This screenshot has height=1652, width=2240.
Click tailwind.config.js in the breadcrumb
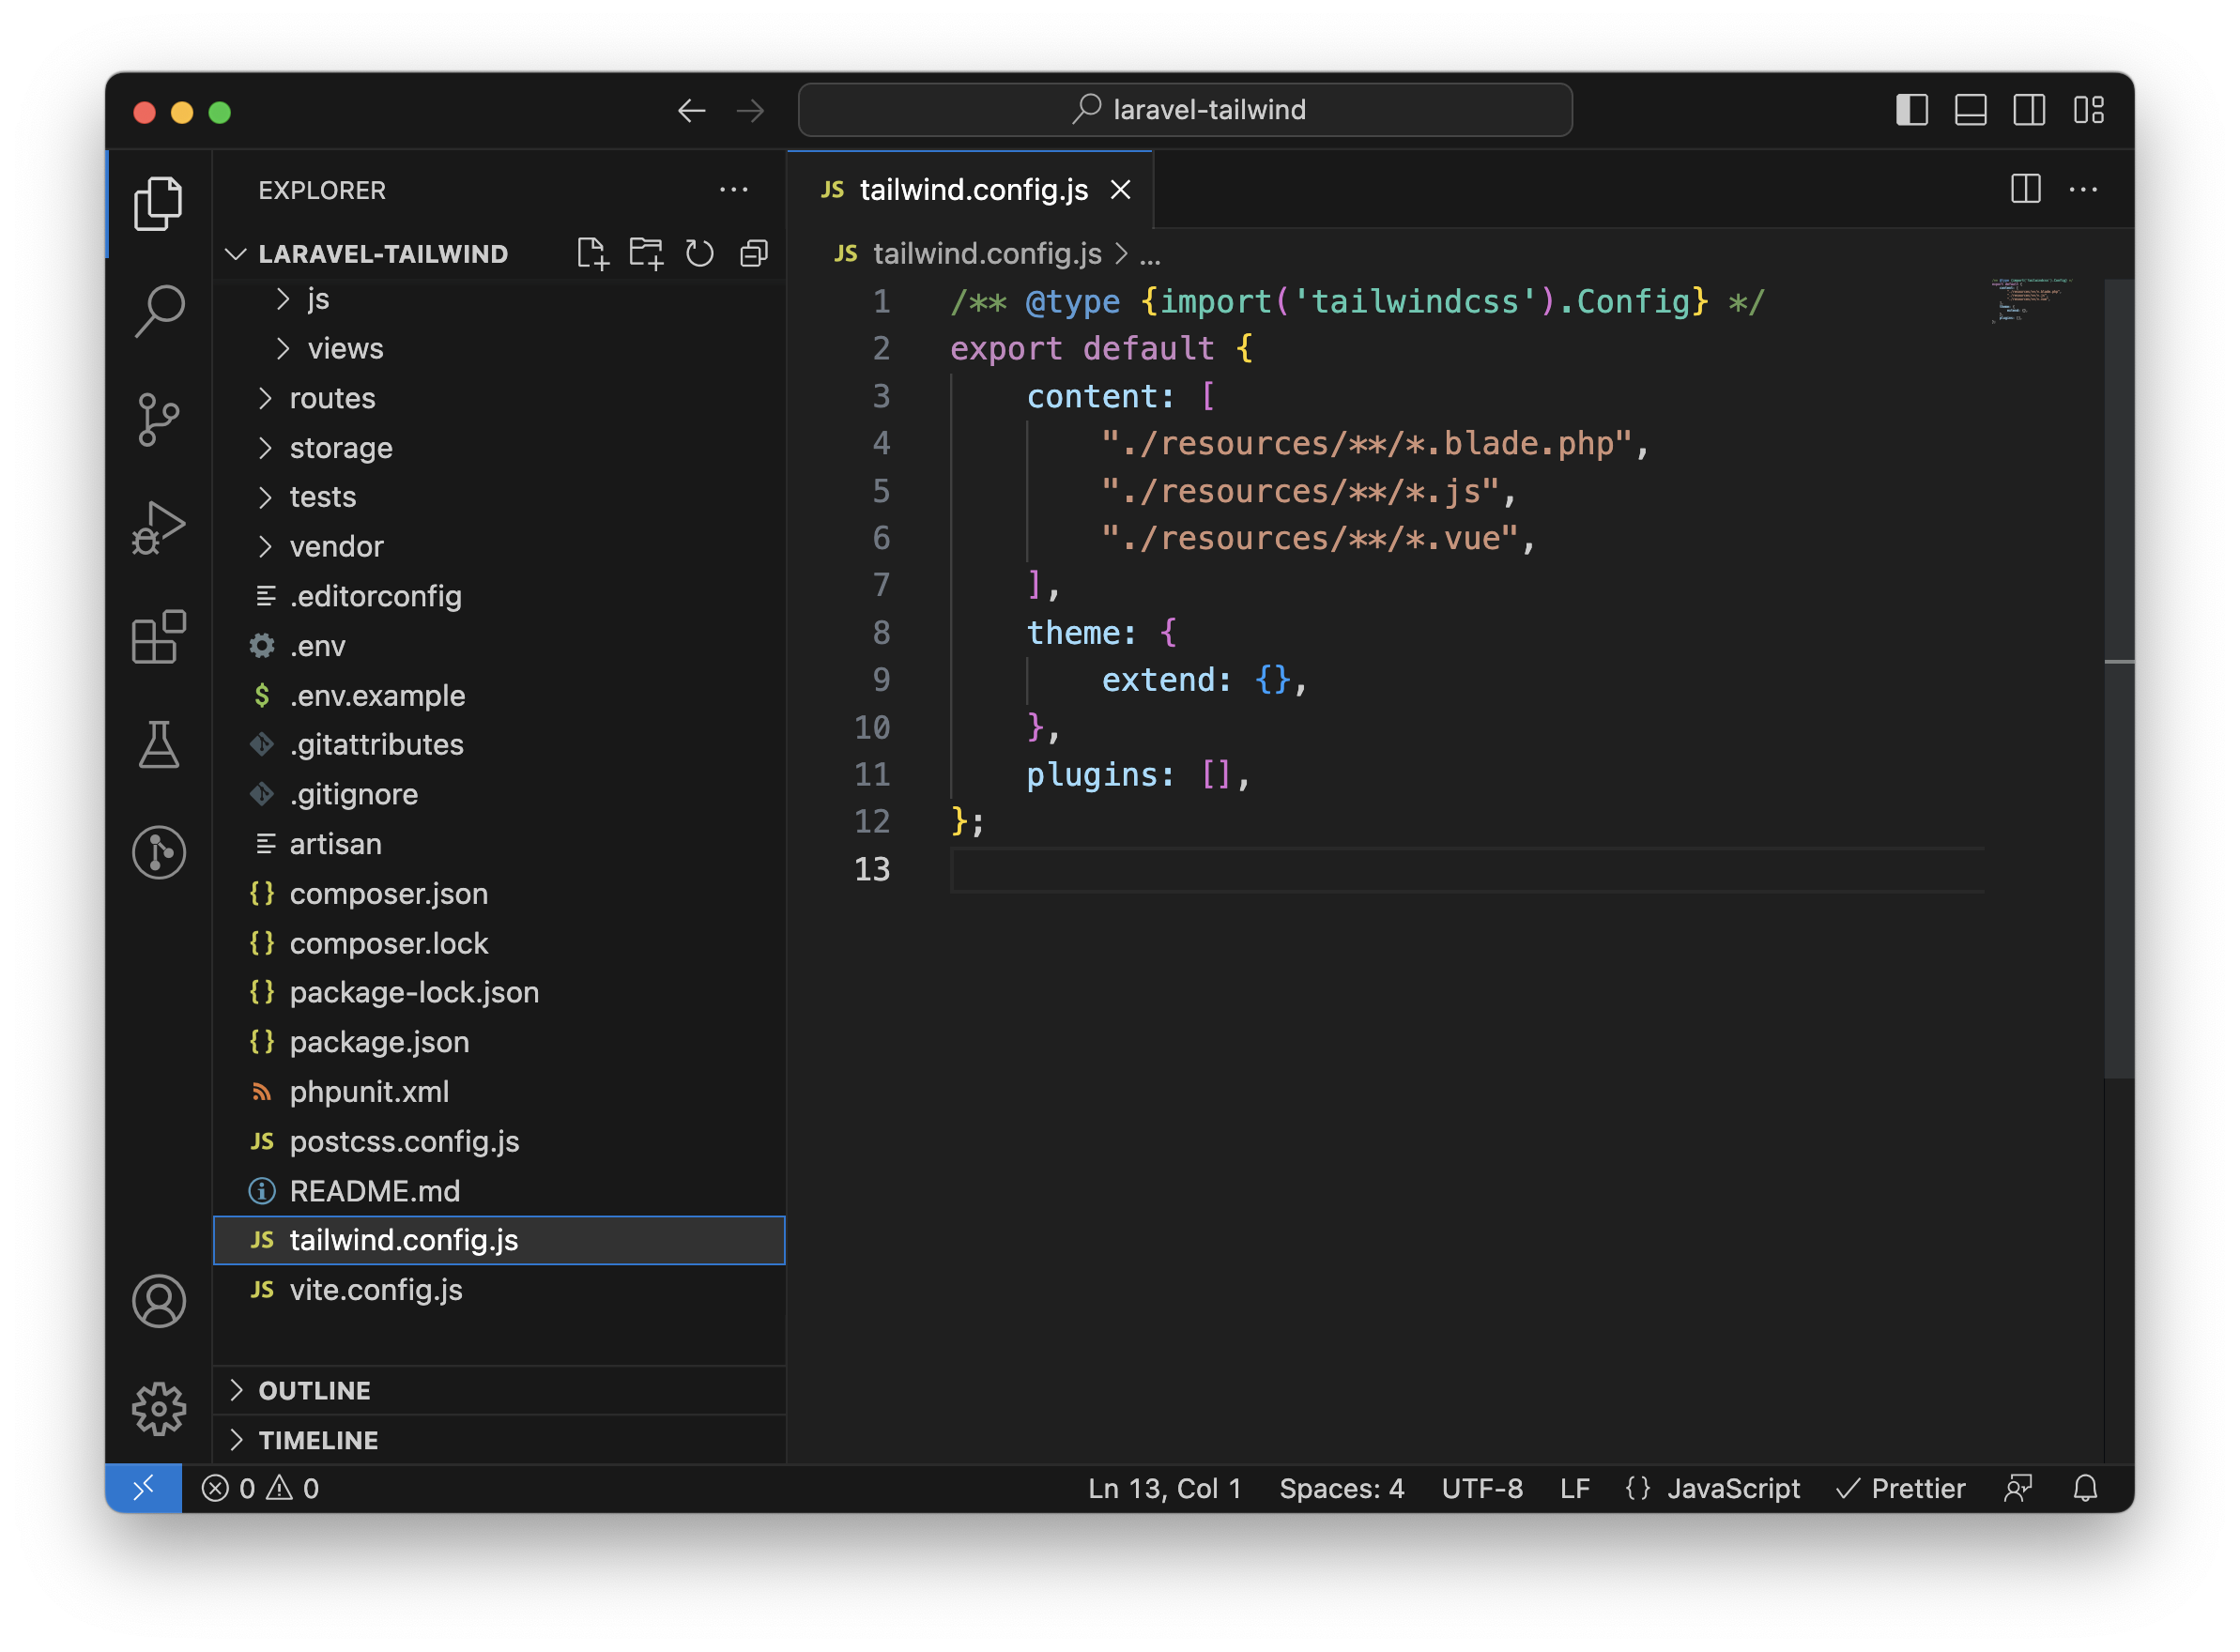pyautogui.click(x=987, y=255)
